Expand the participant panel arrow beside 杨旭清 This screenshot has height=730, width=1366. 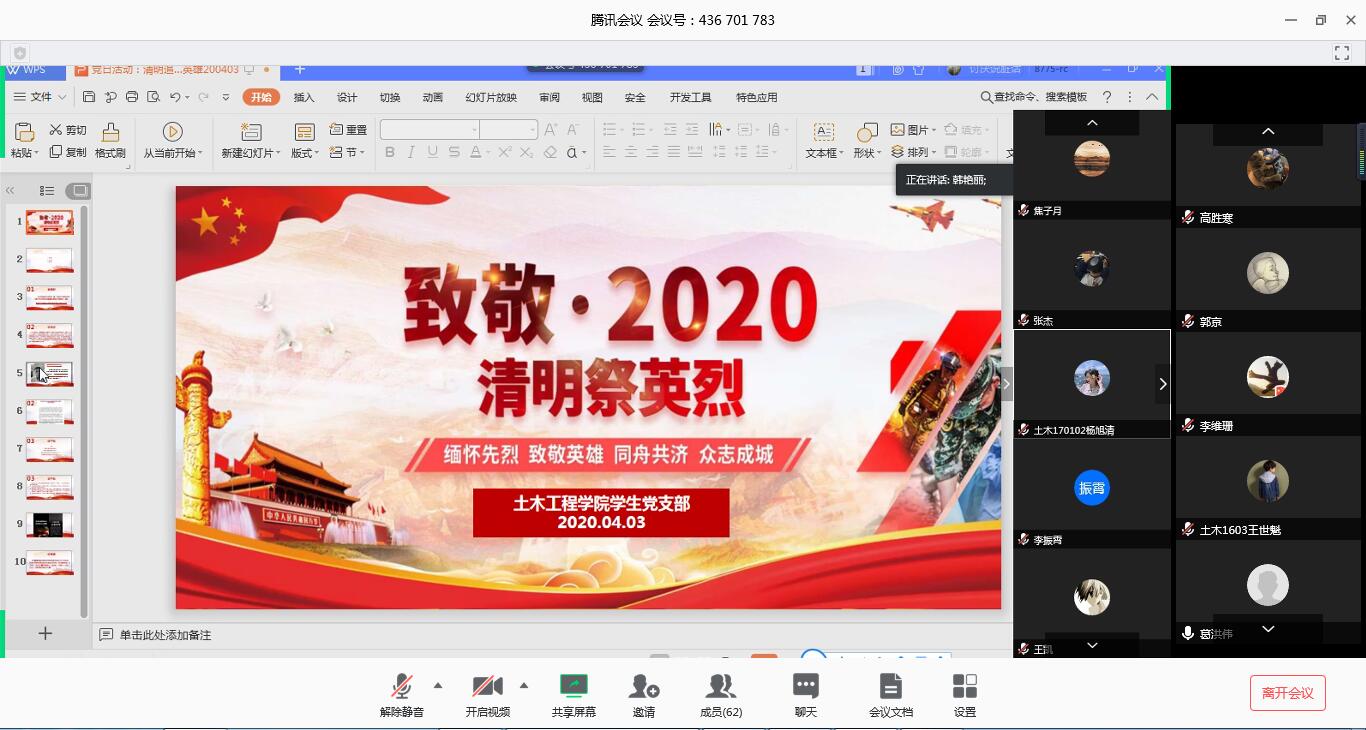[x=1162, y=384]
